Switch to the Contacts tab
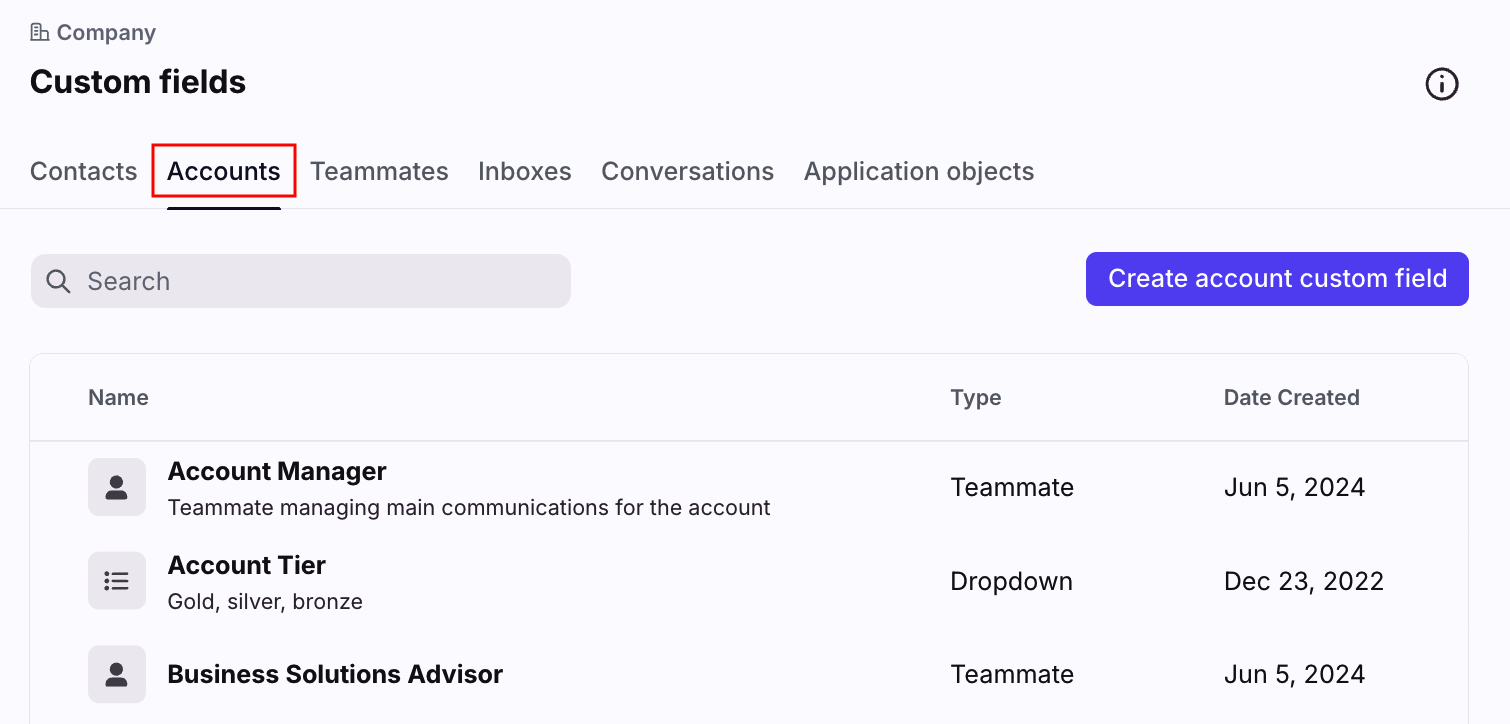This screenshot has height=724, width=1510. tap(83, 172)
